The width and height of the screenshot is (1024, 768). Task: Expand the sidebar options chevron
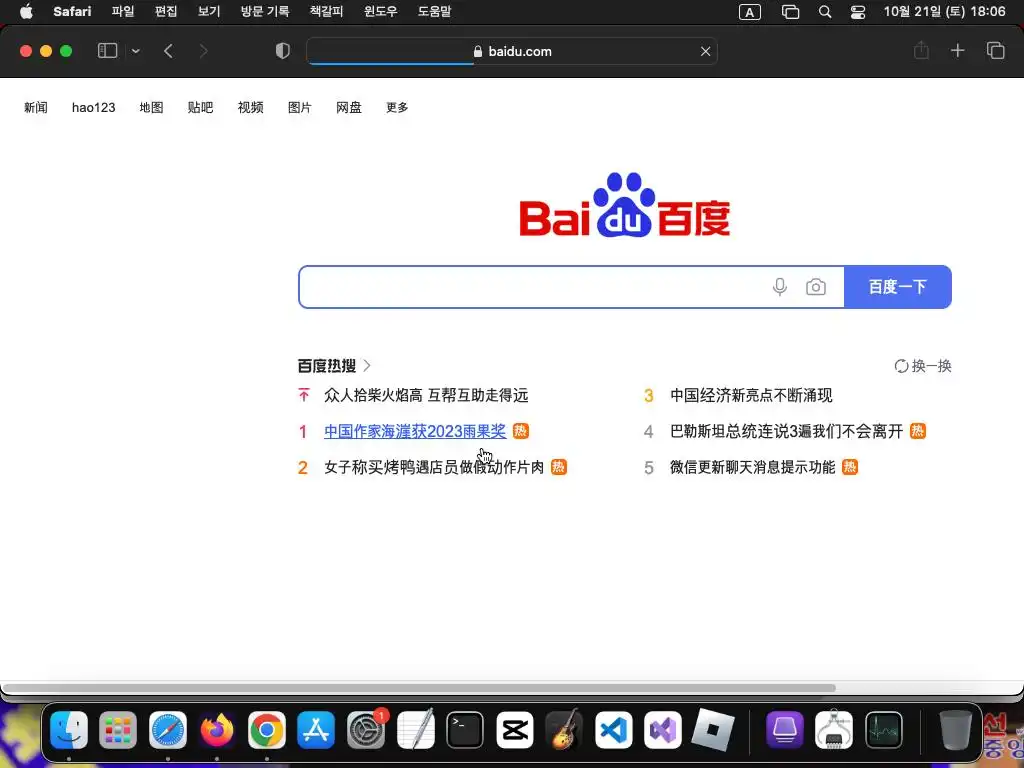[x=135, y=51]
